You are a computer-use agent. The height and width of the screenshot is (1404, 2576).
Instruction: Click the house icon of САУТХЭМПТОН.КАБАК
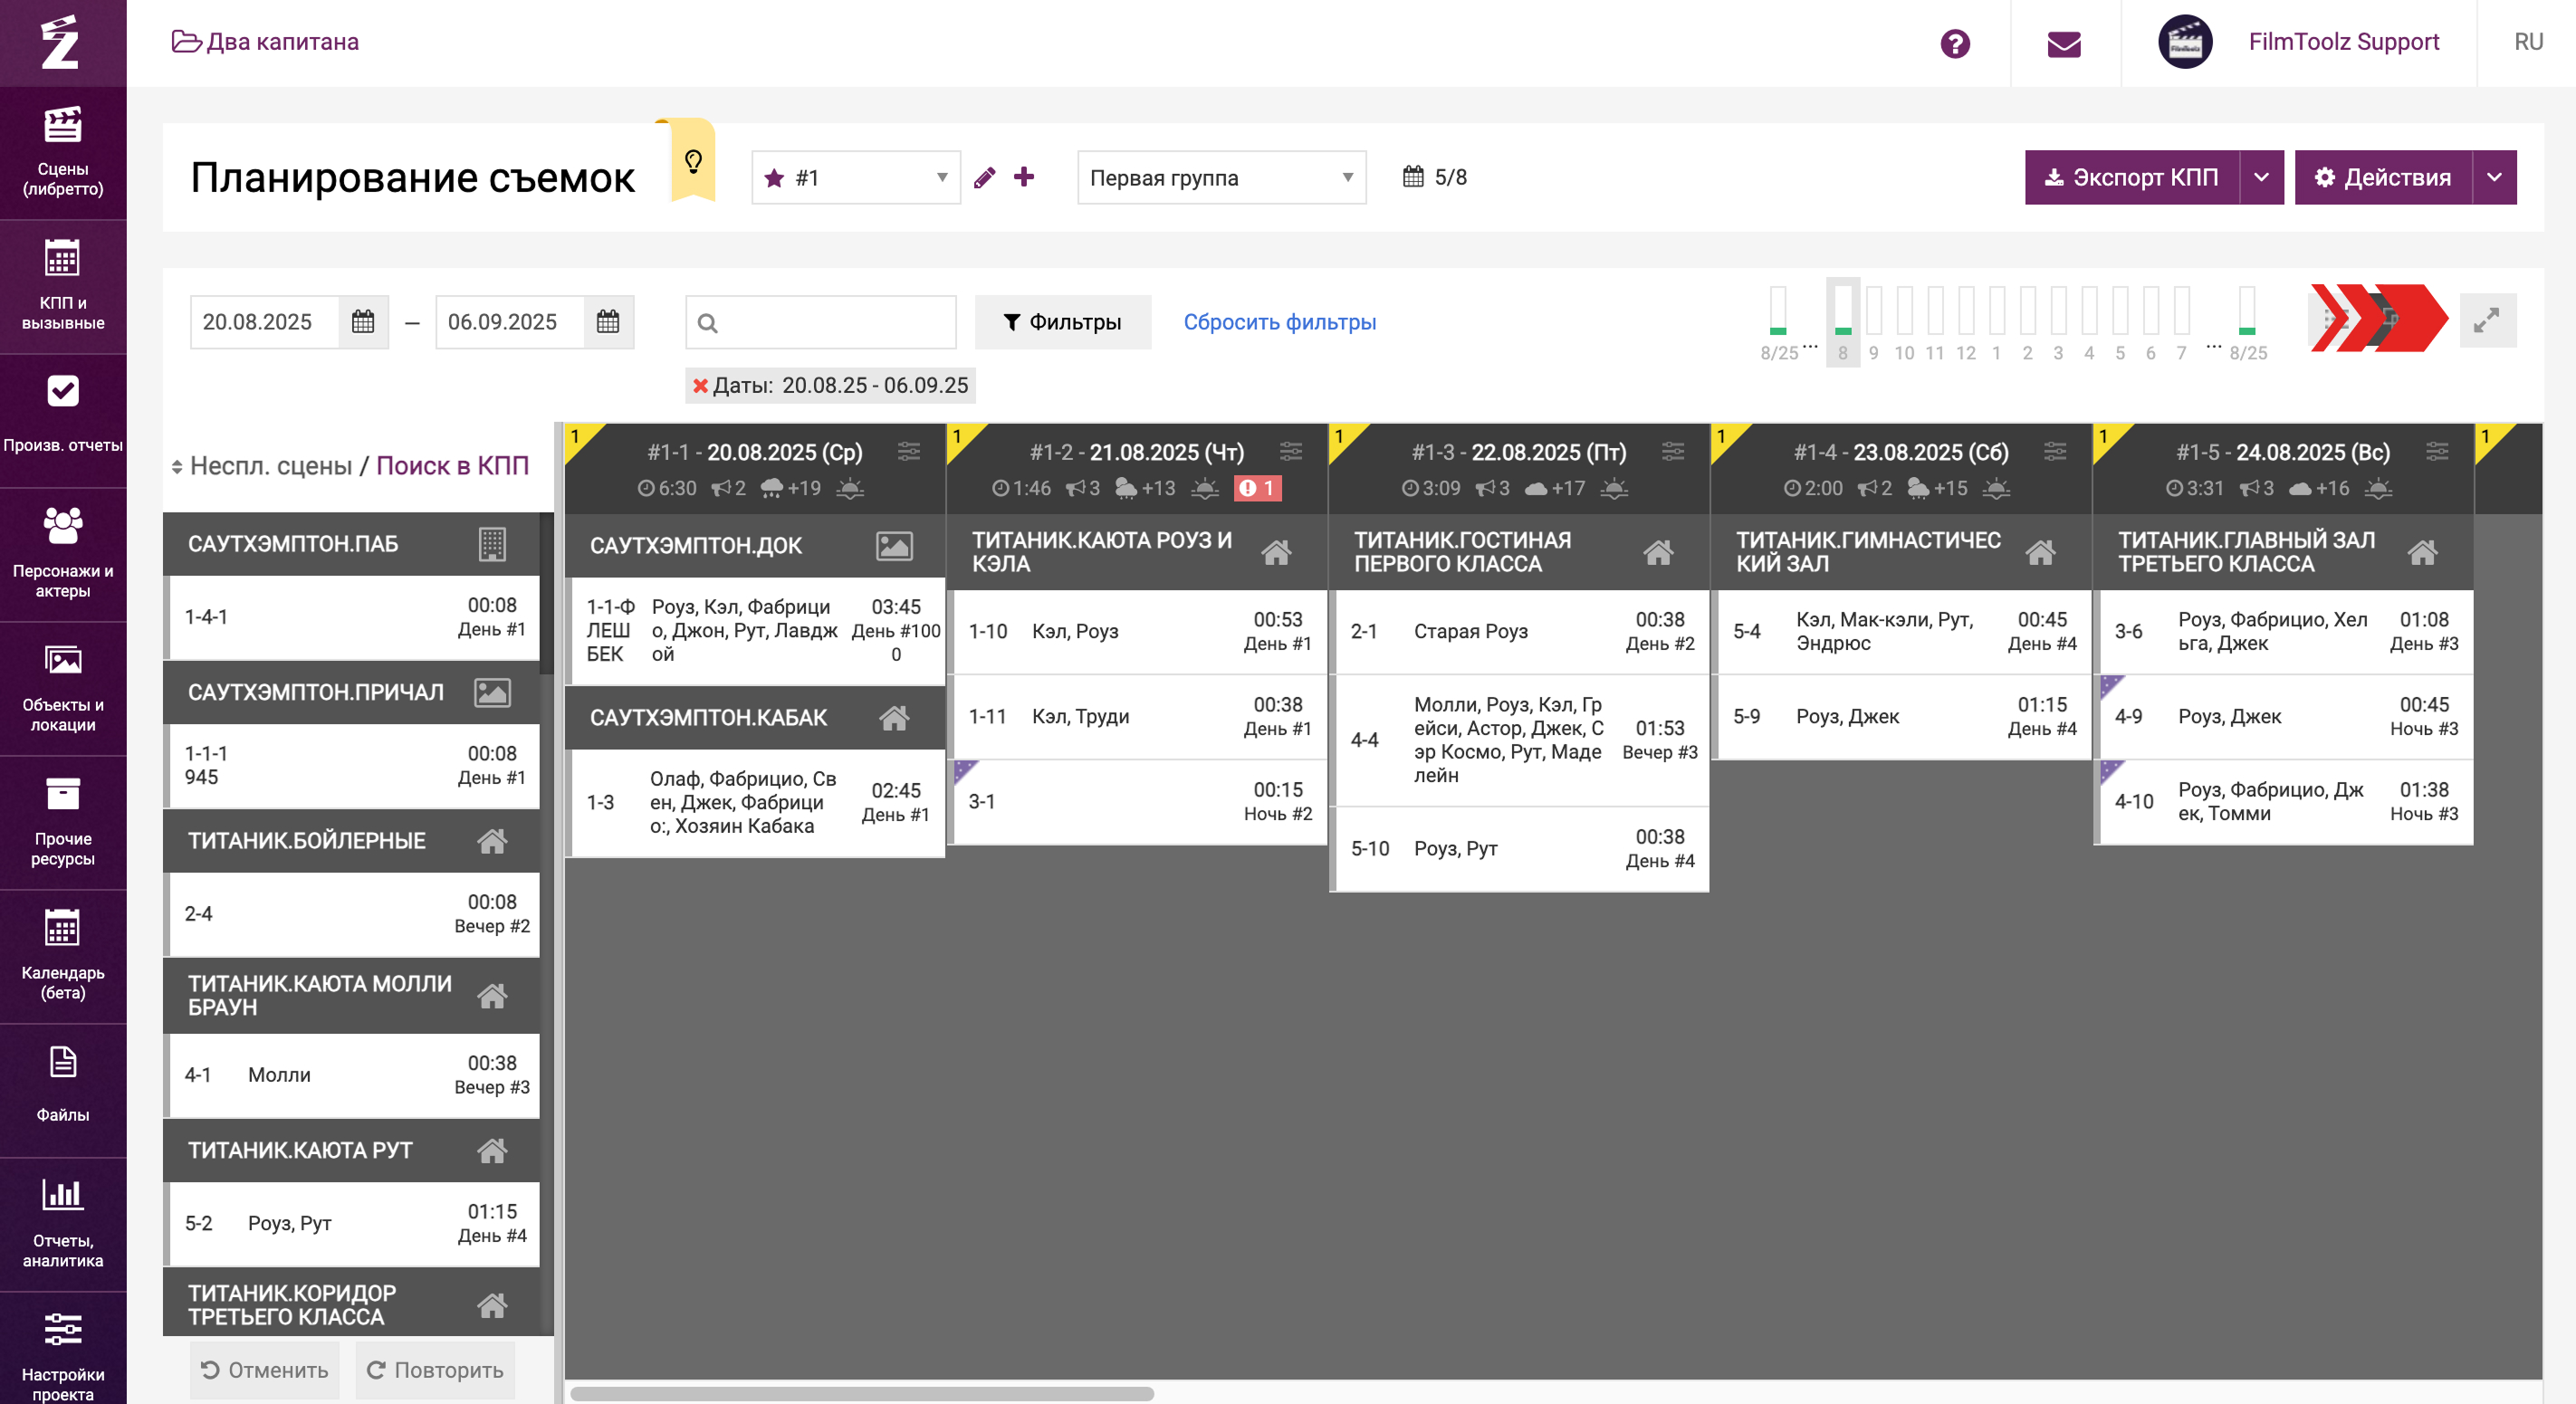pos(894,718)
